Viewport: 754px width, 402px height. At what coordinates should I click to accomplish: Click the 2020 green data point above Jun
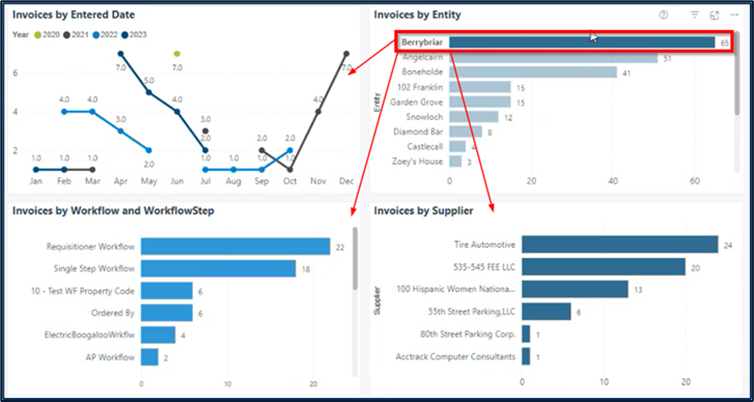(x=177, y=54)
